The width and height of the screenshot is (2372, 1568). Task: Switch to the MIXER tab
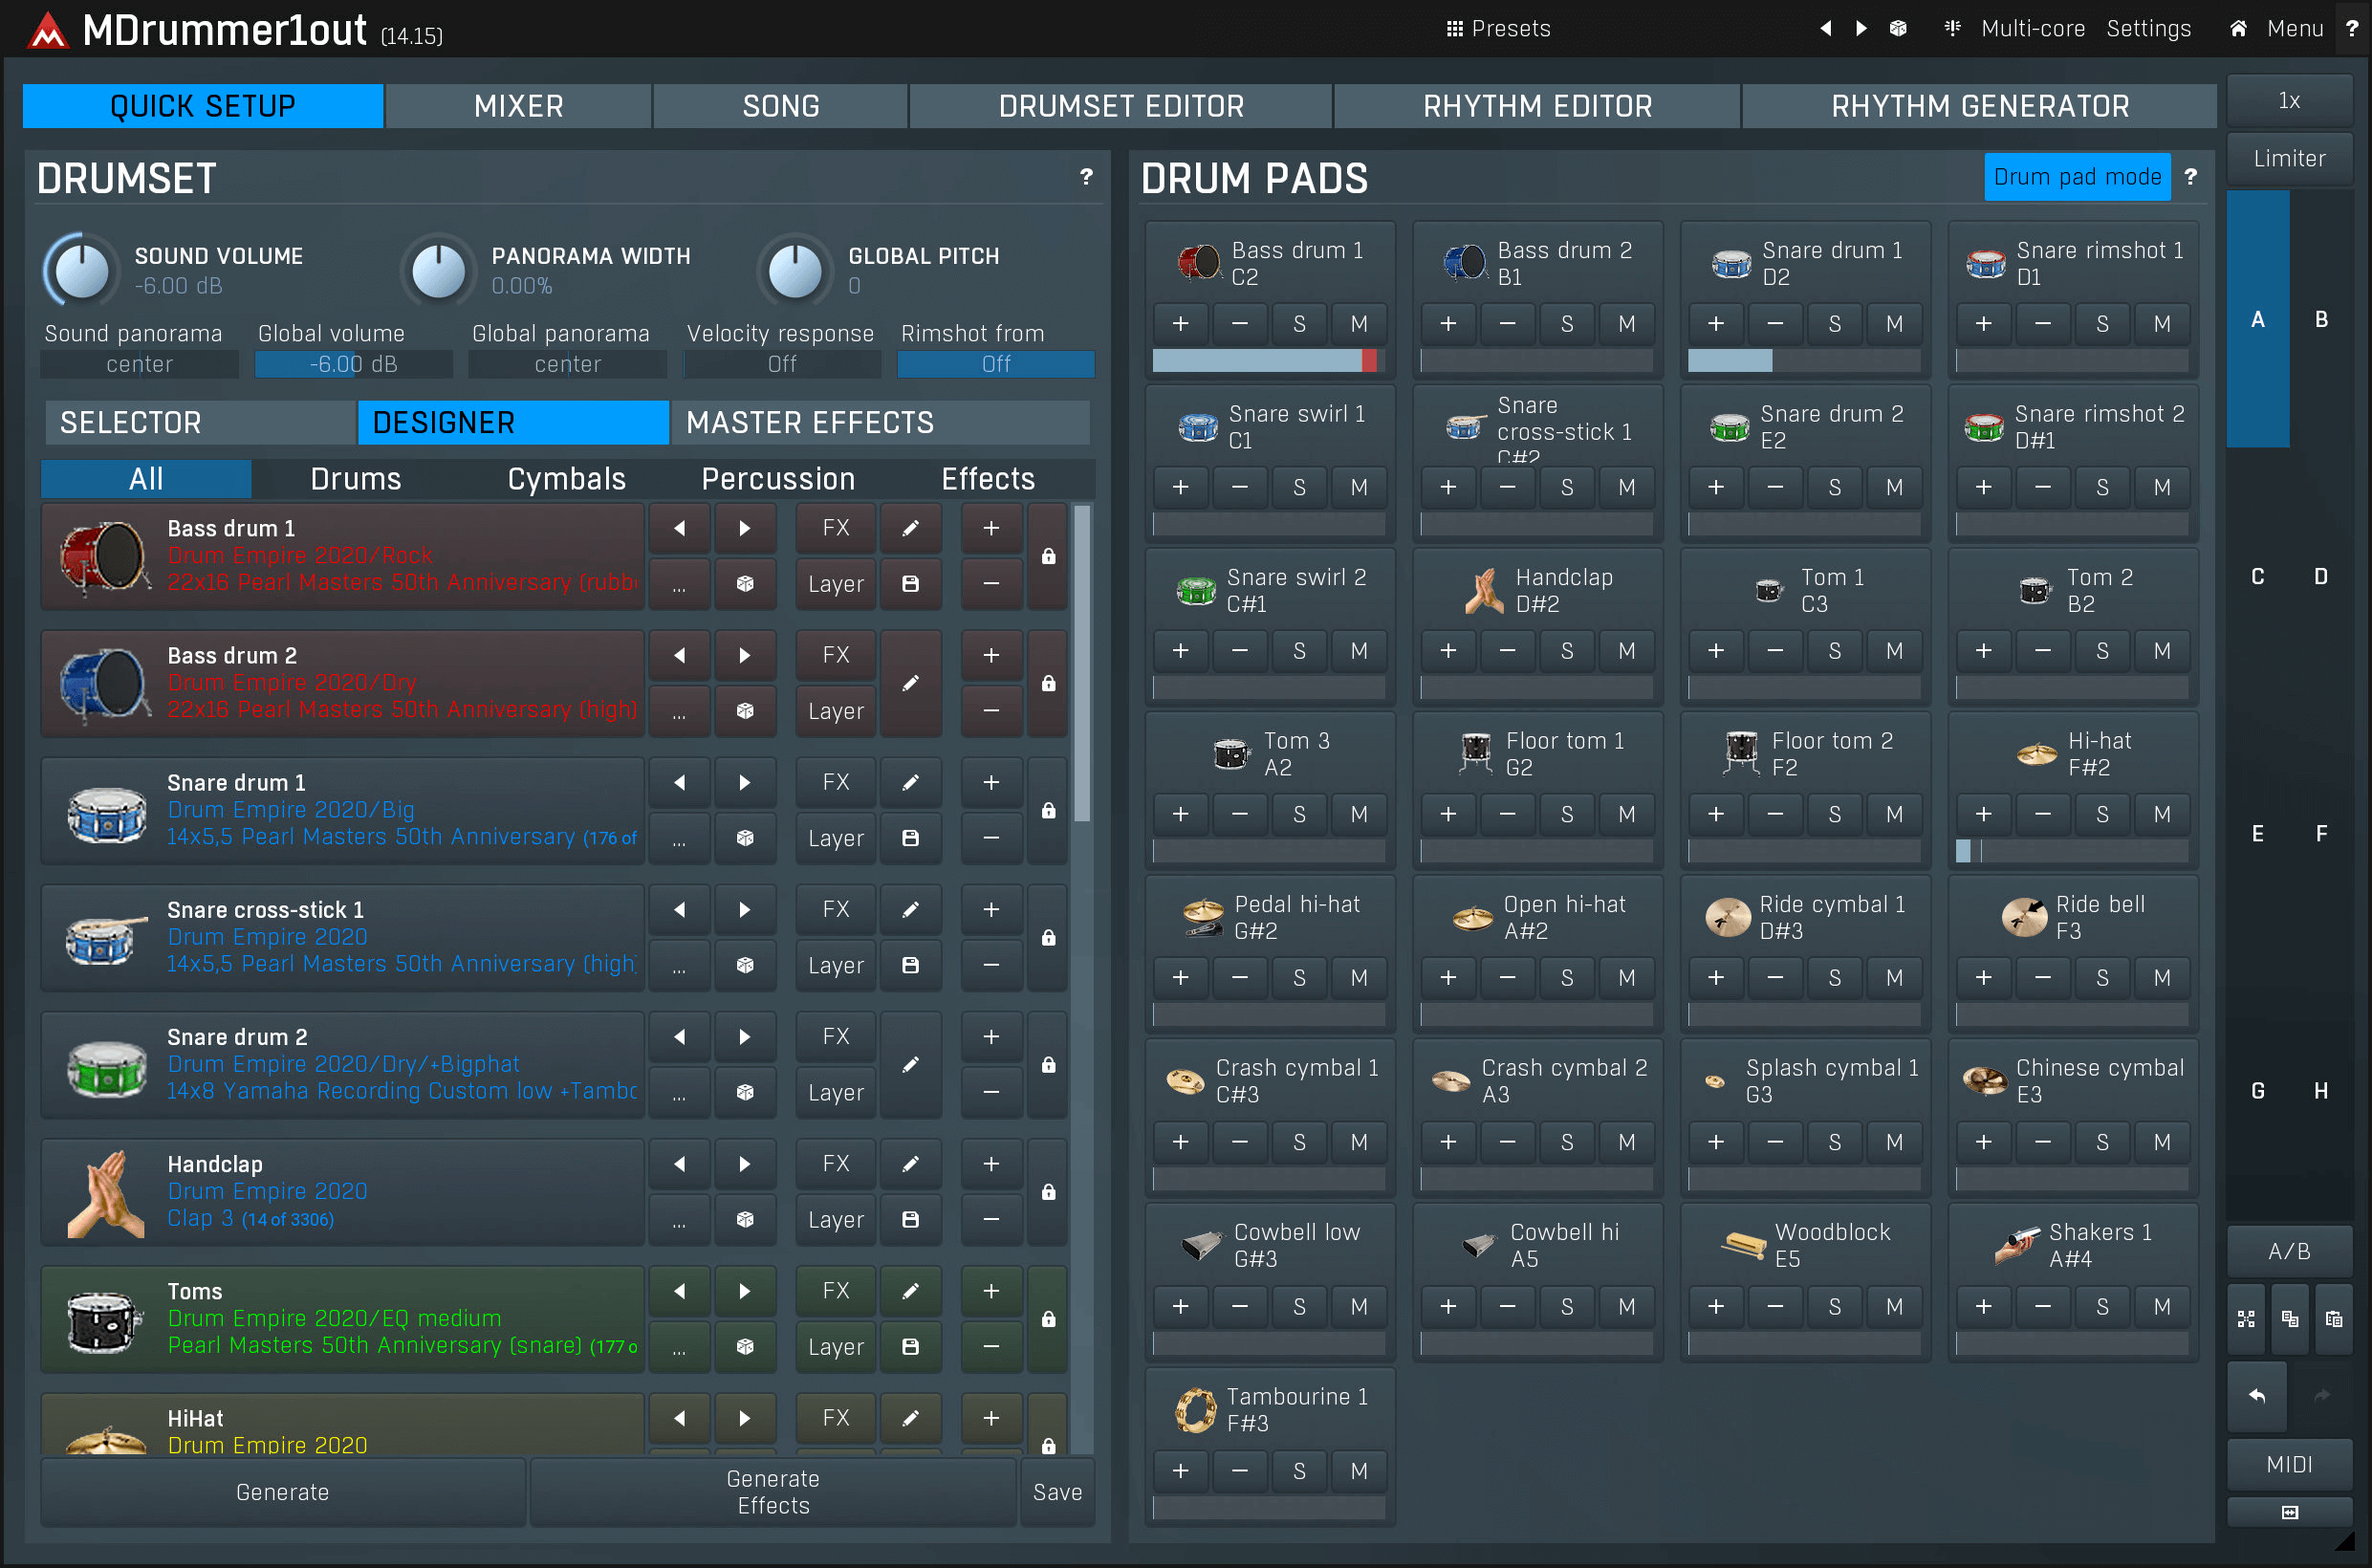(518, 106)
